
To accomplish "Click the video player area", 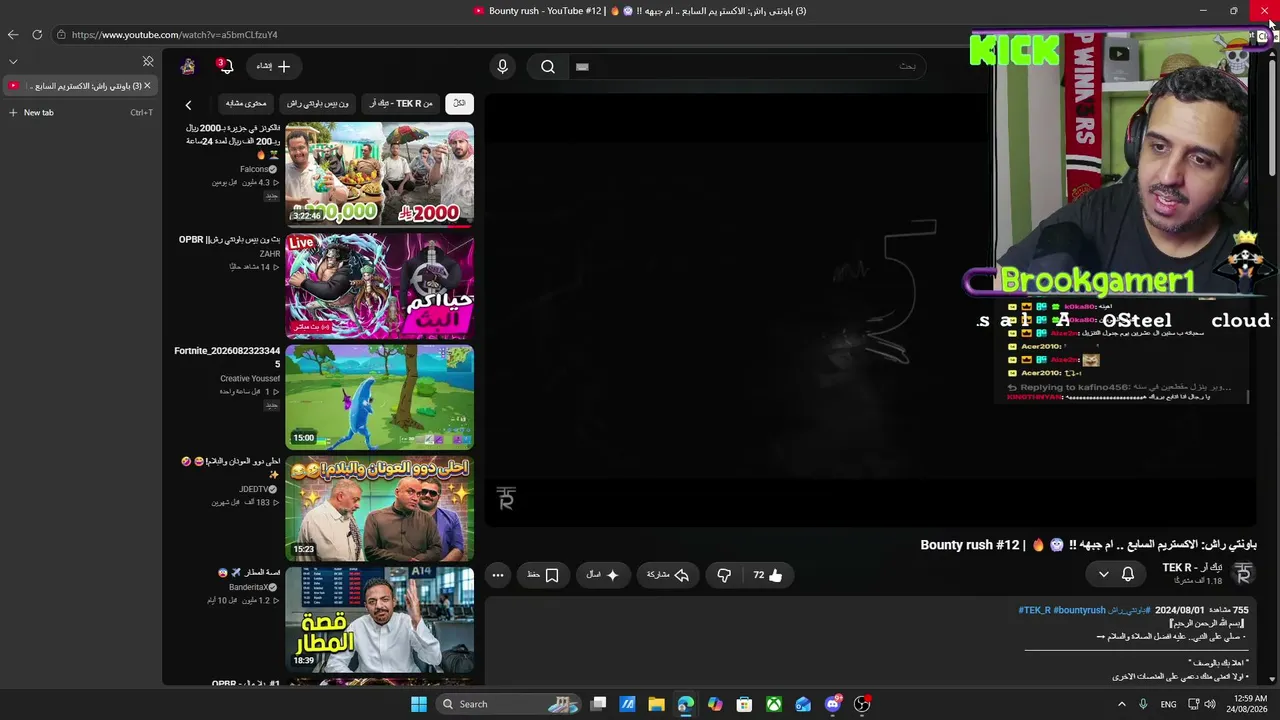I will [871, 309].
